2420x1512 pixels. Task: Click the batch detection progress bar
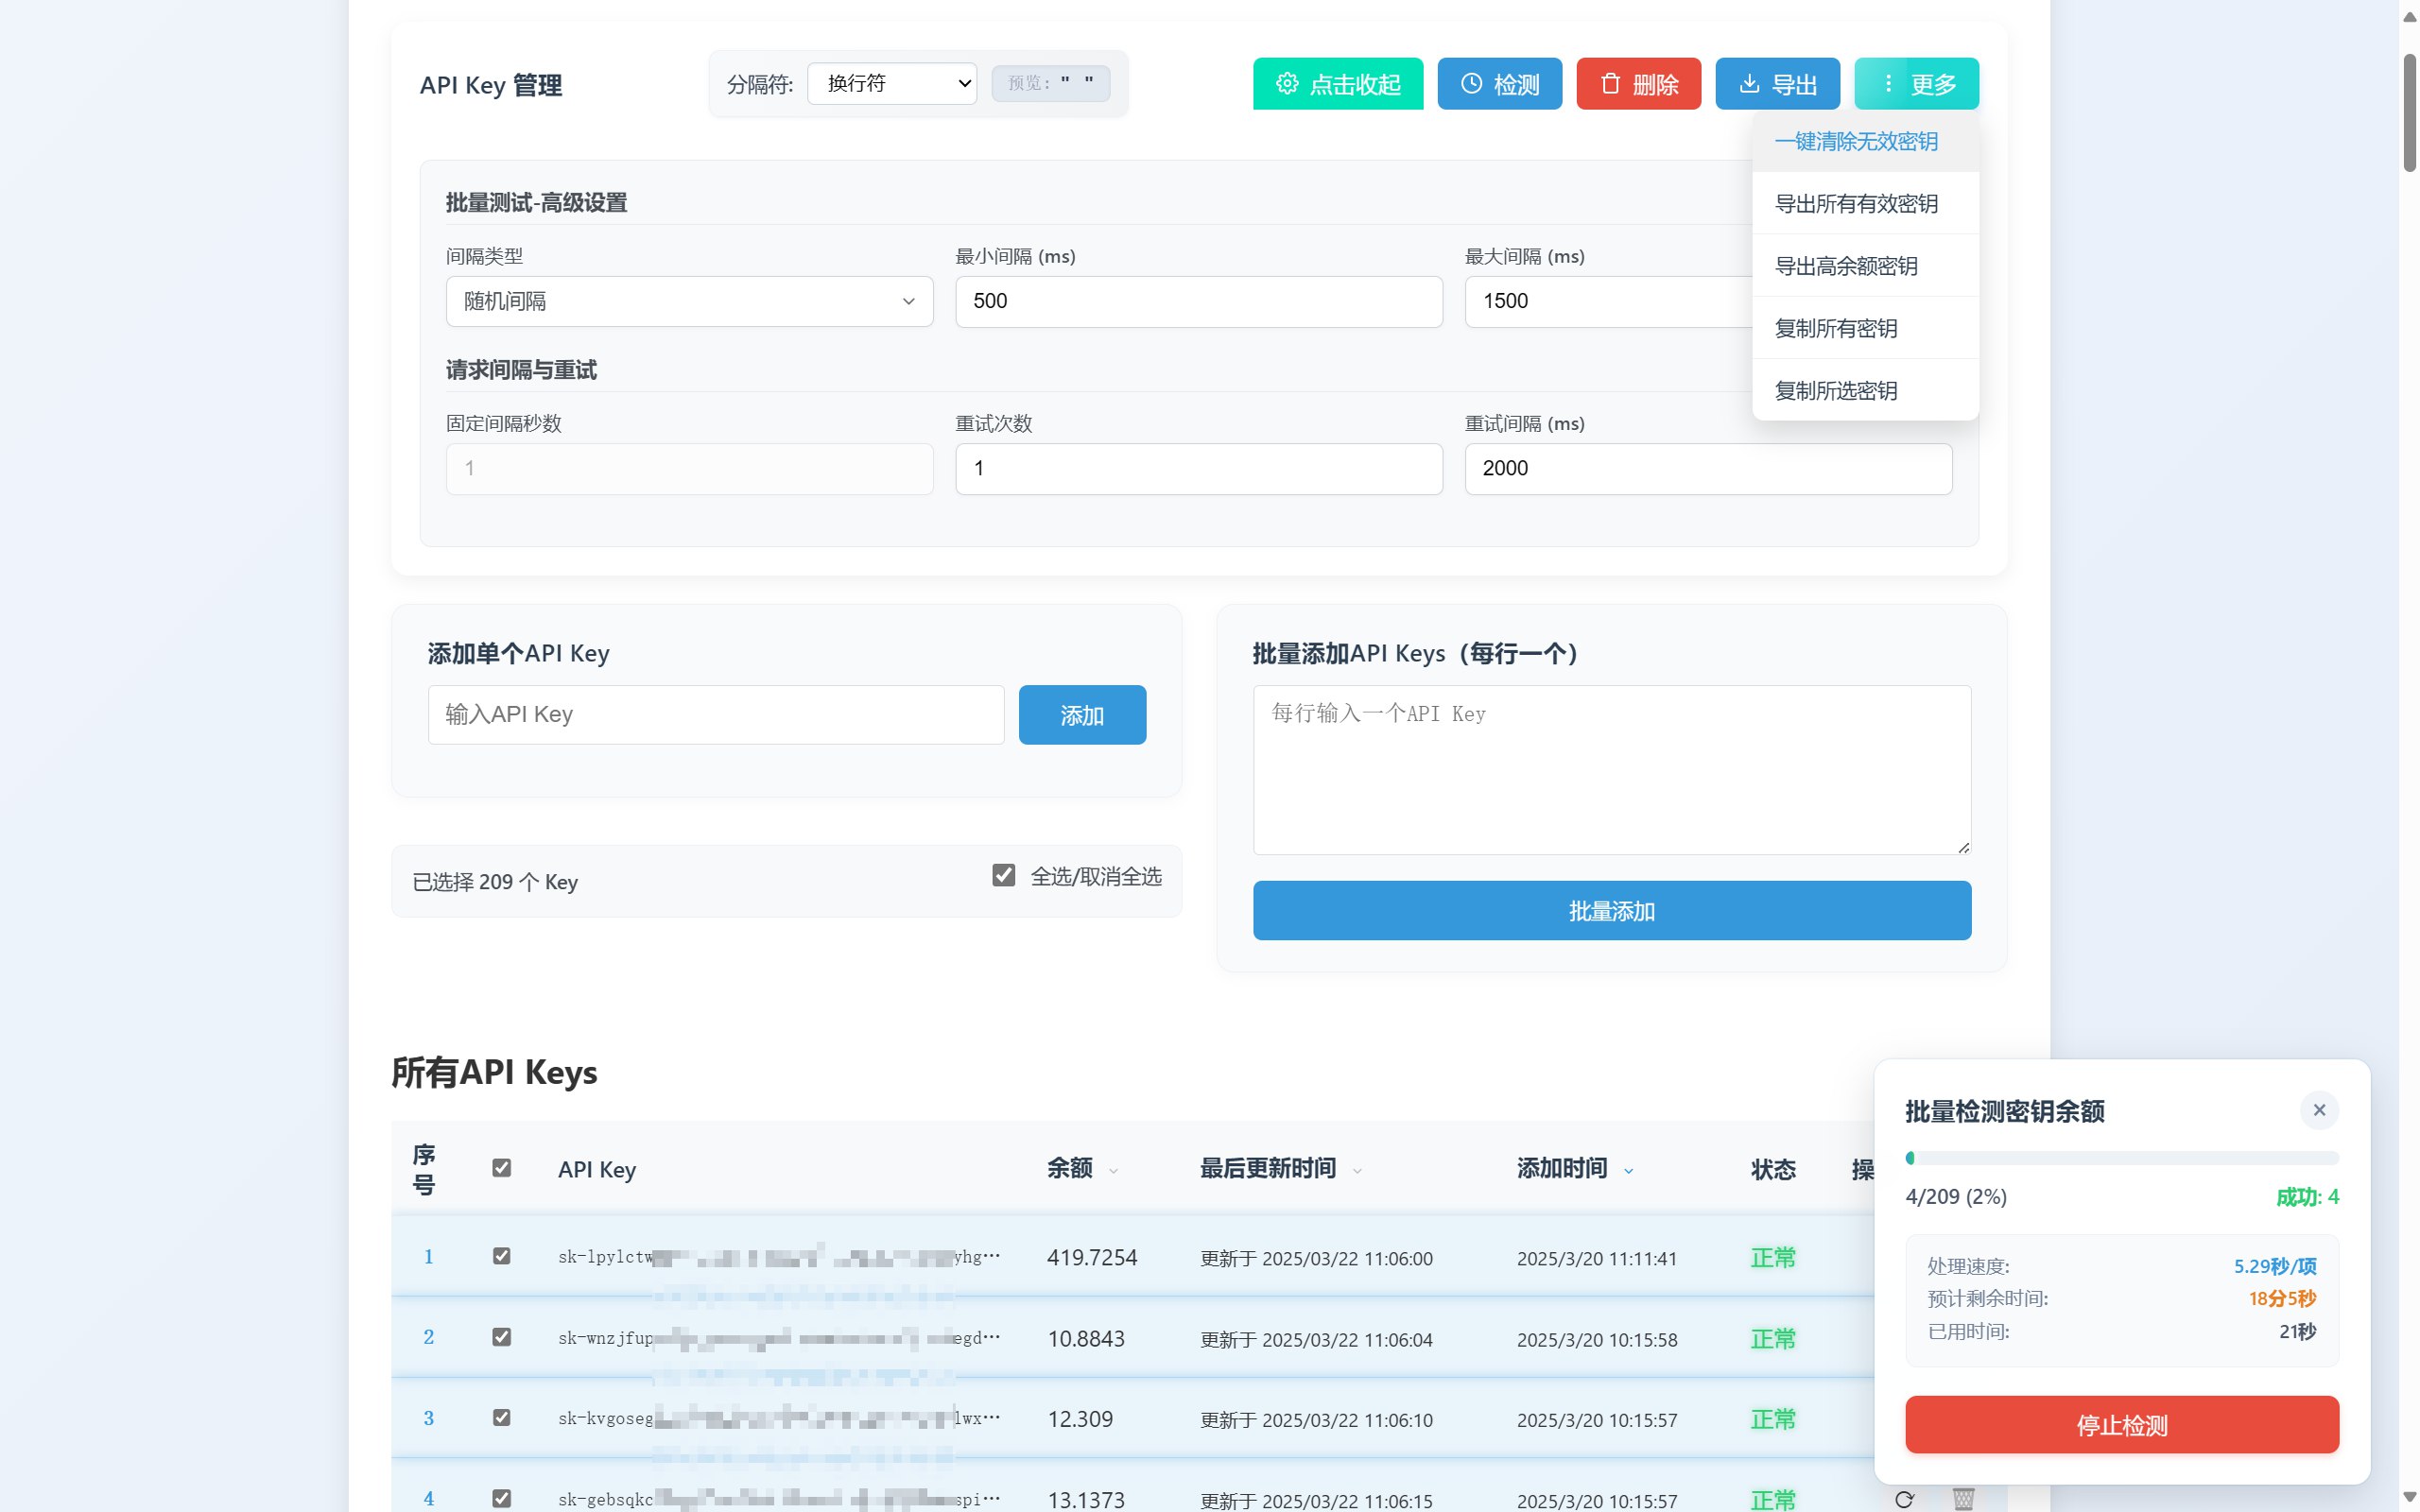[x=2121, y=1158]
